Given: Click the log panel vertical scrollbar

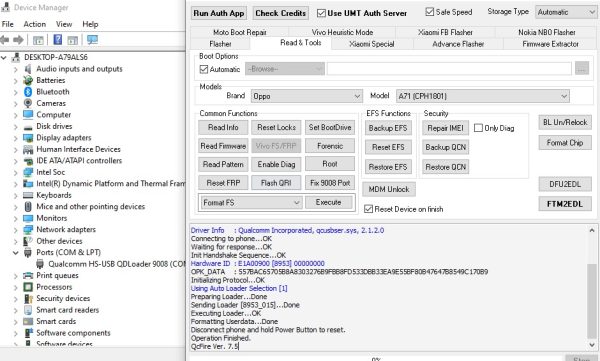Looking at the screenshot, I should [592, 301].
